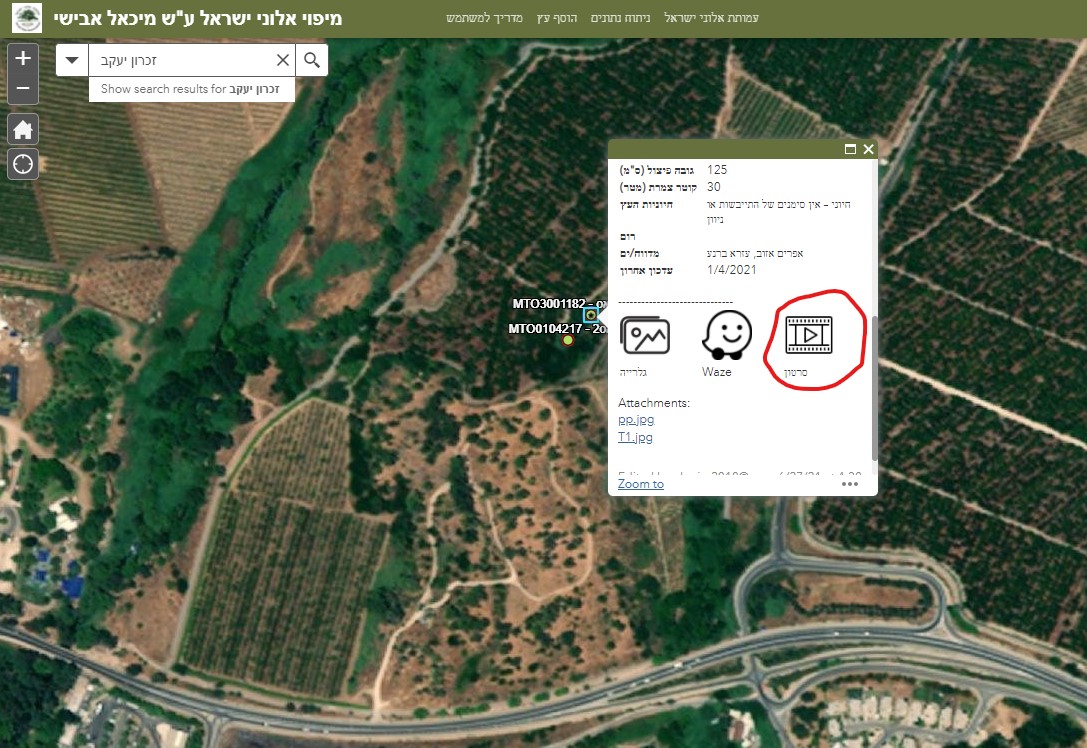The image size is (1087, 748).
Task: Go to the default home extent
Action: click(x=23, y=130)
